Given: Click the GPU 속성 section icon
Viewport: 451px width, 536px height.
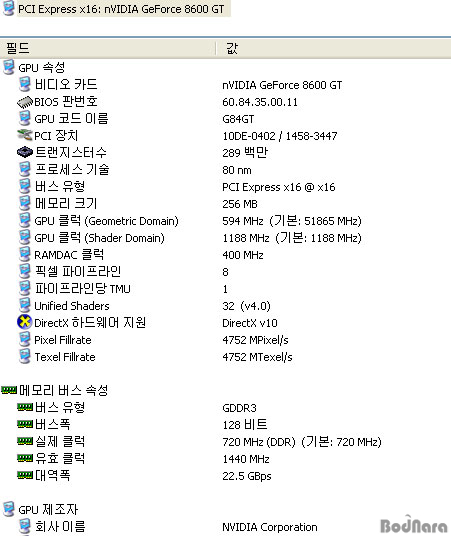Looking at the screenshot, I should pos(9,67).
